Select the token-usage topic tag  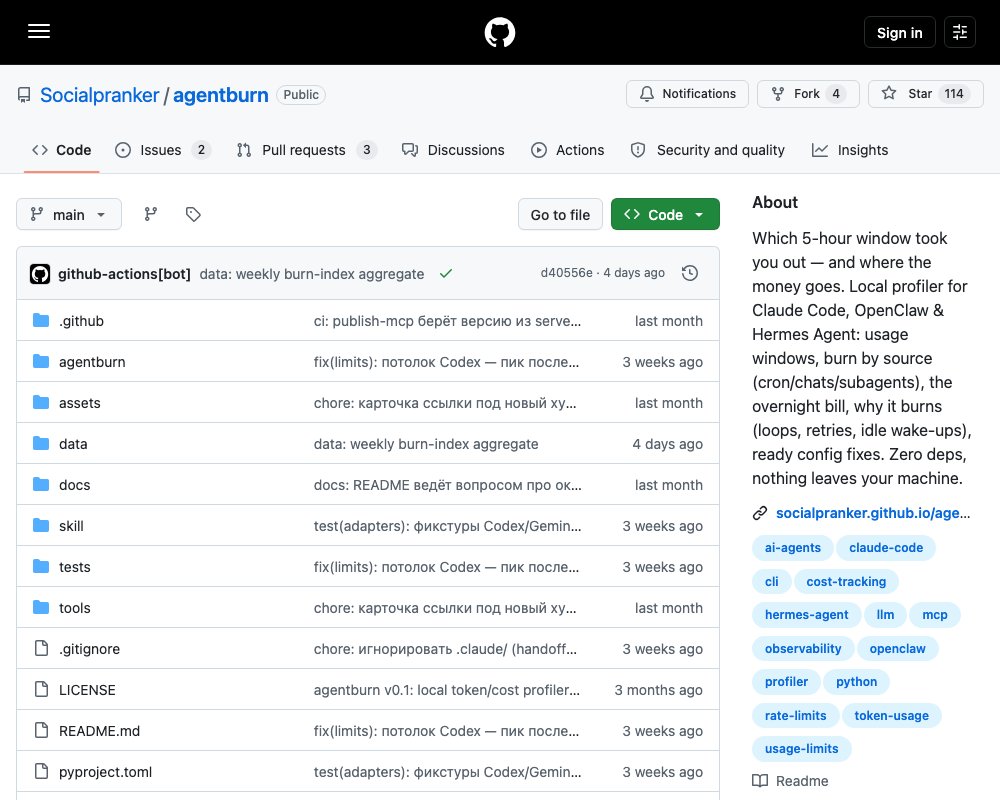click(892, 715)
